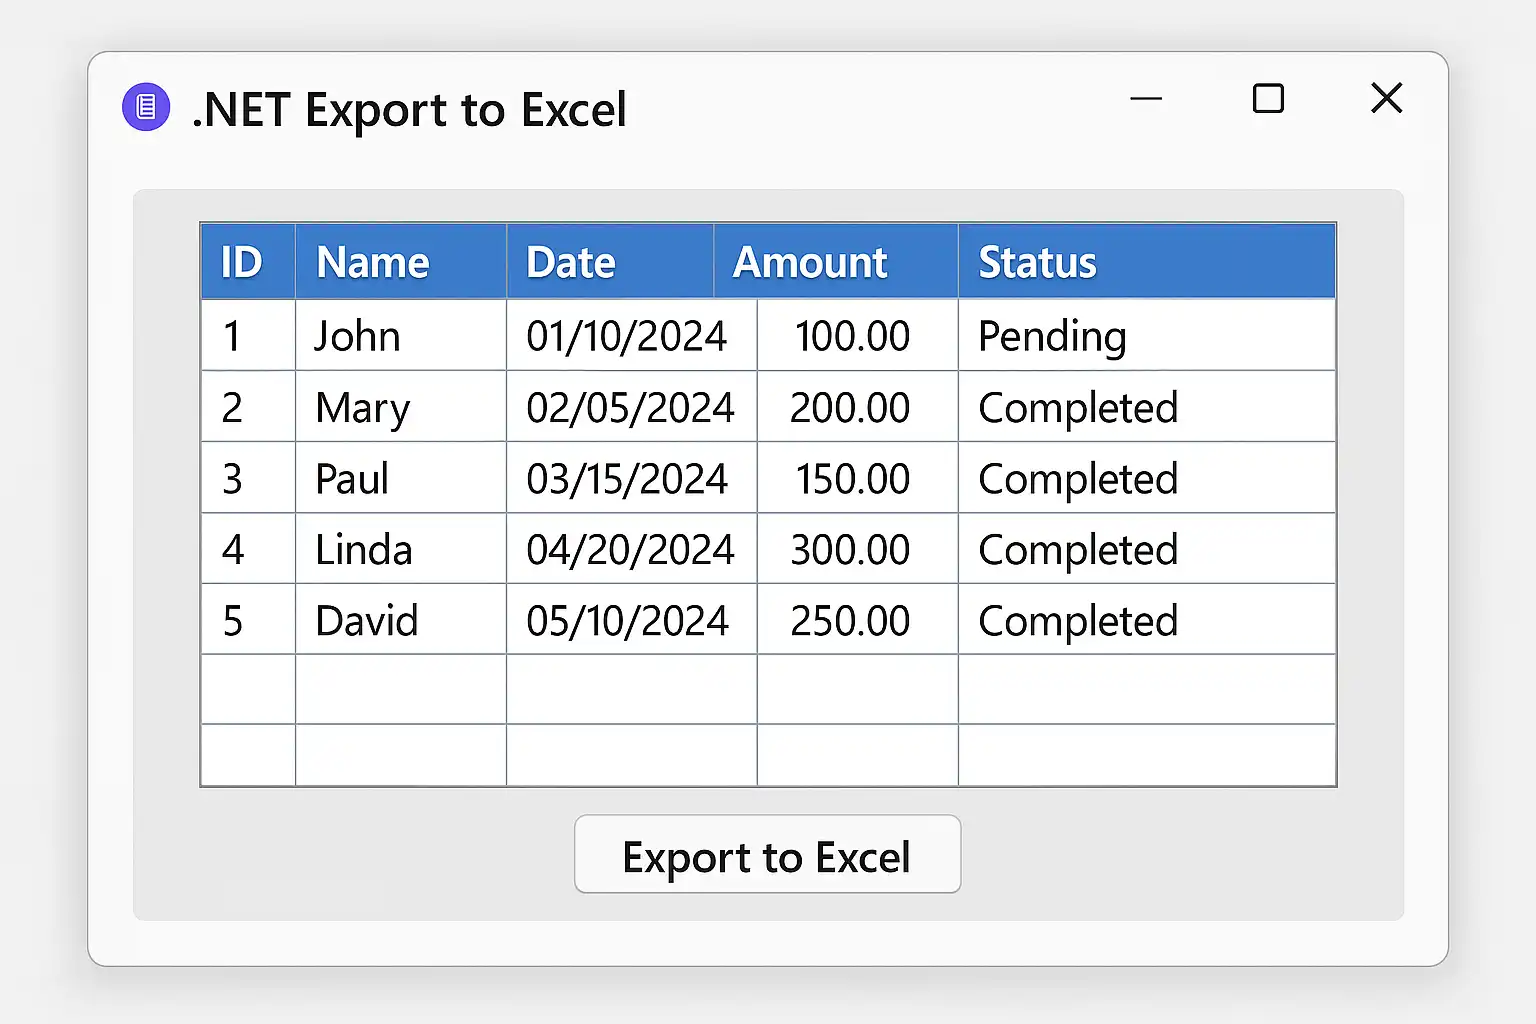Select the 300.00 amount cell
This screenshot has width=1536, height=1024.
858,549
